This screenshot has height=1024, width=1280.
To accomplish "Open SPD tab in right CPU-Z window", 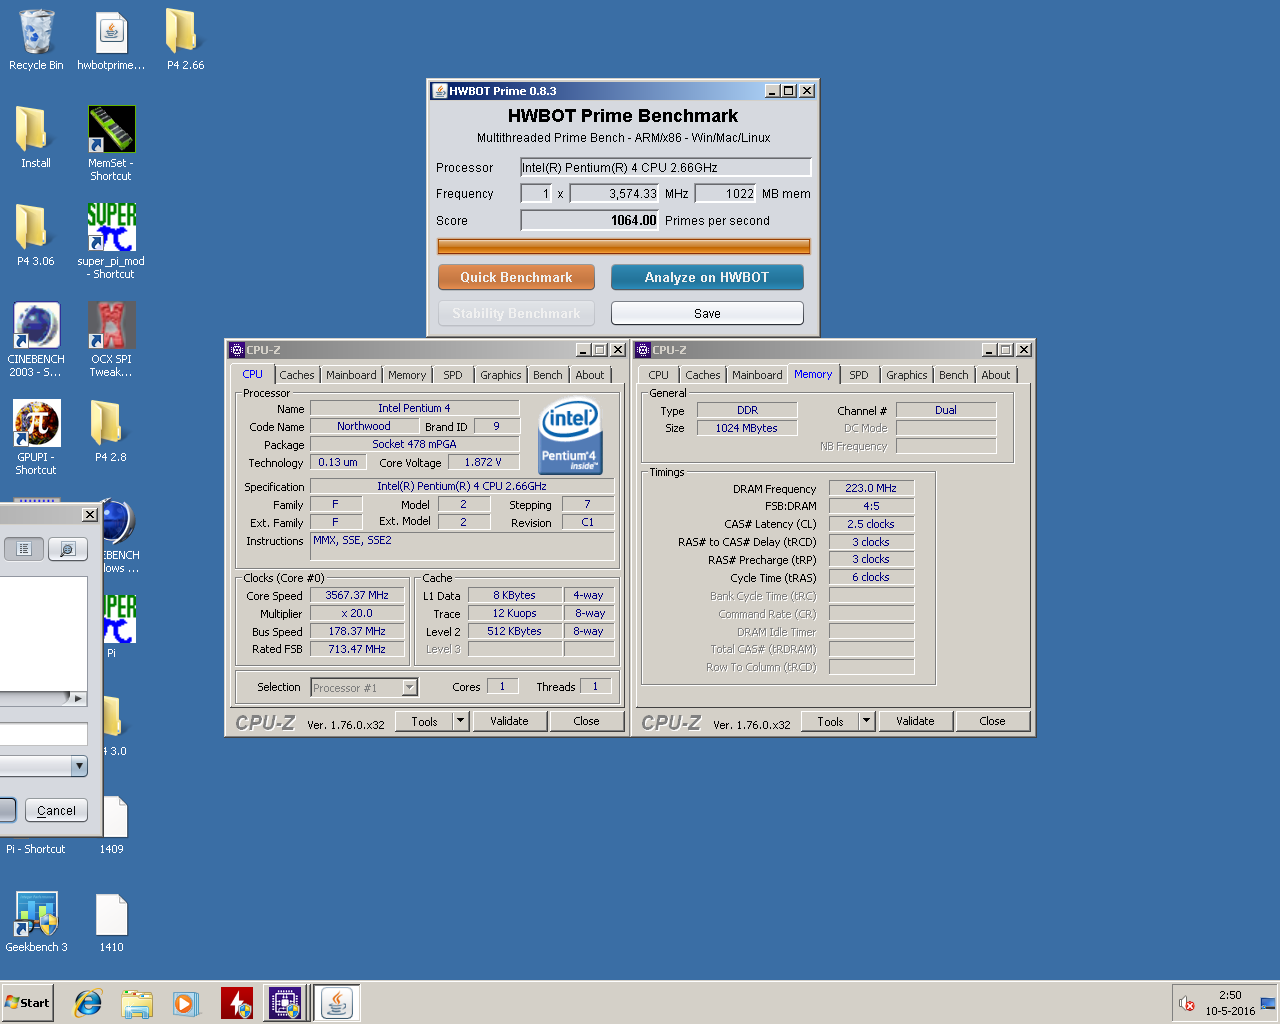I will 859,375.
